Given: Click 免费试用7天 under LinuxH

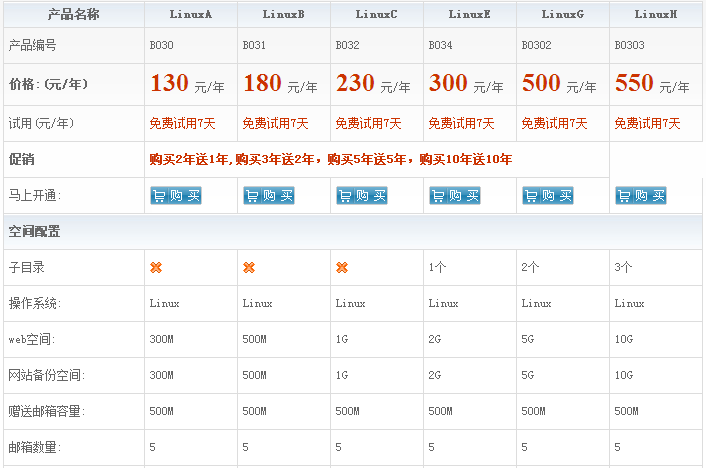Looking at the screenshot, I should click(647, 123).
